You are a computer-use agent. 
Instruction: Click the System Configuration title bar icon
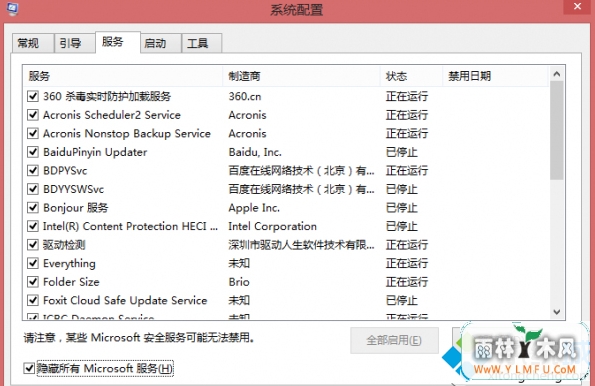coord(13,8)
